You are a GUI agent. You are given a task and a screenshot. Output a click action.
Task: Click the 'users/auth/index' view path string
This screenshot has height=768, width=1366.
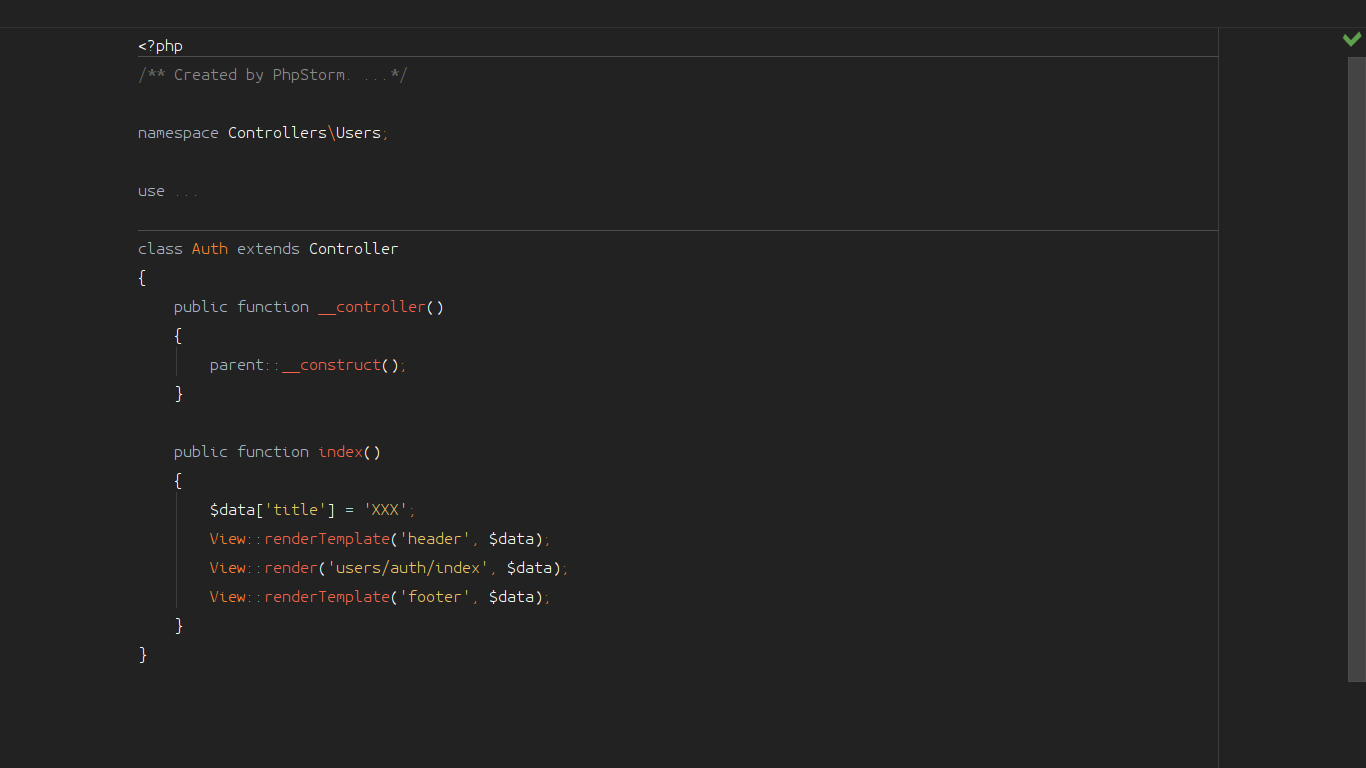pyautogui.click(x=407, y=568)
